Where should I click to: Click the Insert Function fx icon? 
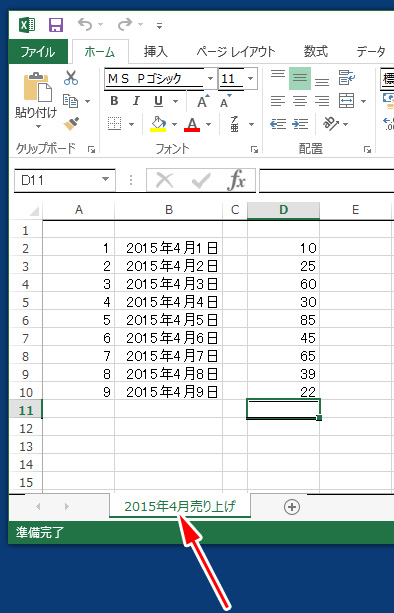coord(237,181)
